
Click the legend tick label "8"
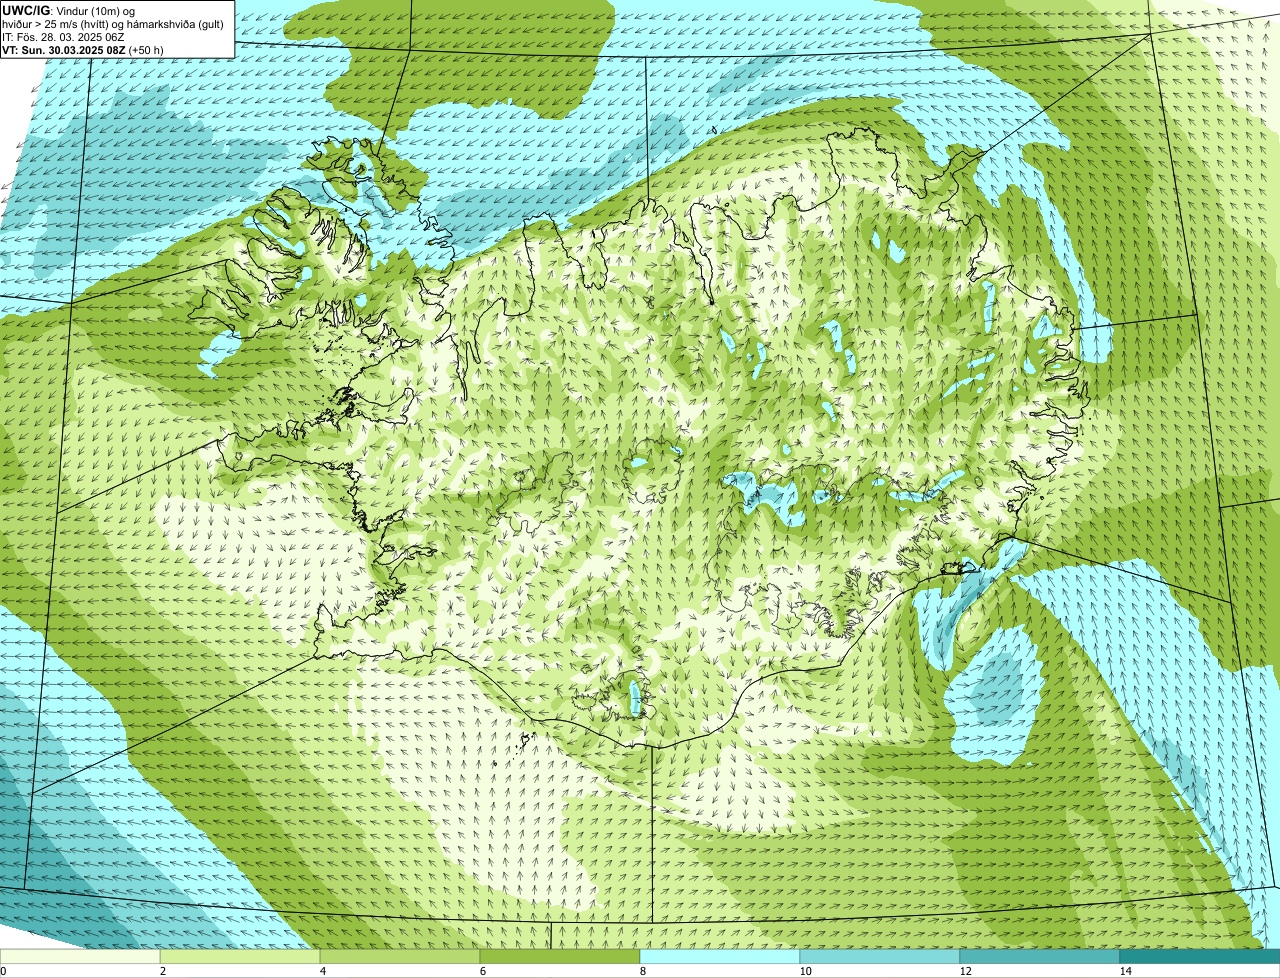coord(642,971)
